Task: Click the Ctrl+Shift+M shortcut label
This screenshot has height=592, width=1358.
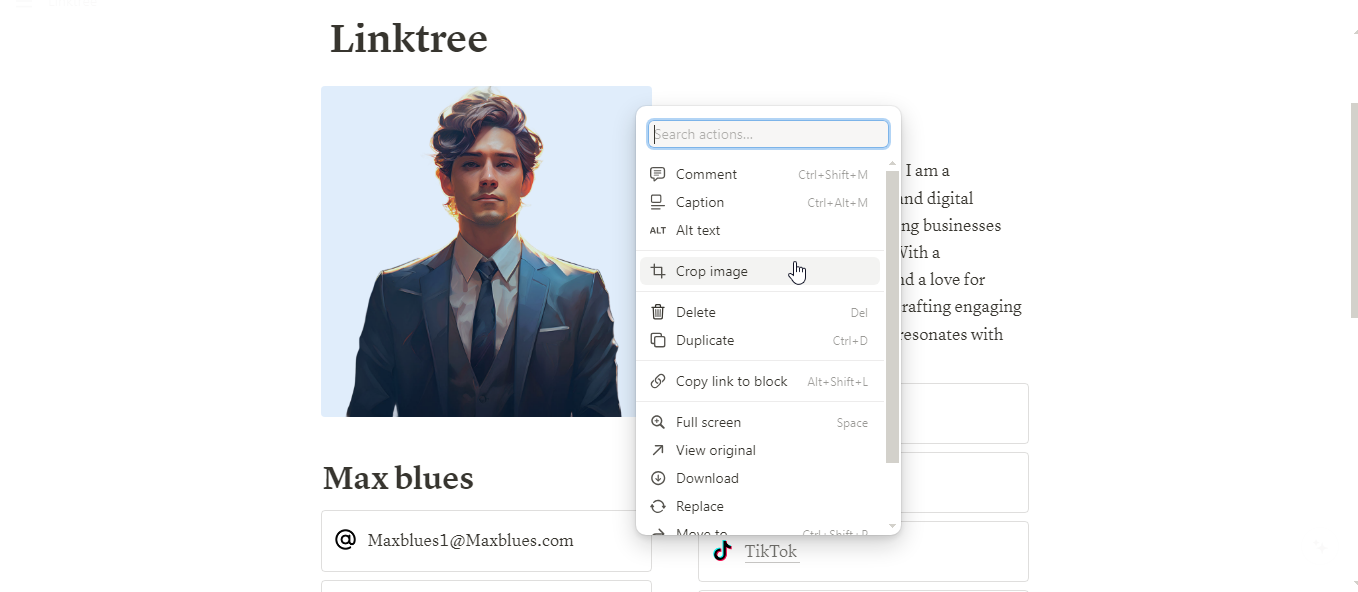Action: [833, 175]
